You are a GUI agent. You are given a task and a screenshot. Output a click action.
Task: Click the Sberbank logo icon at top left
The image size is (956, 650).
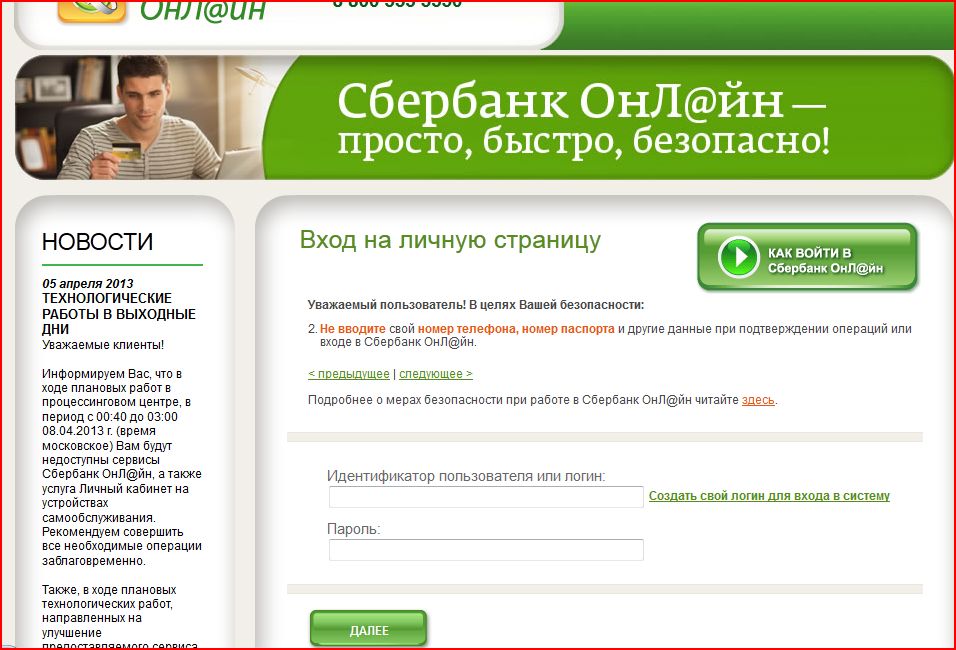92,10
